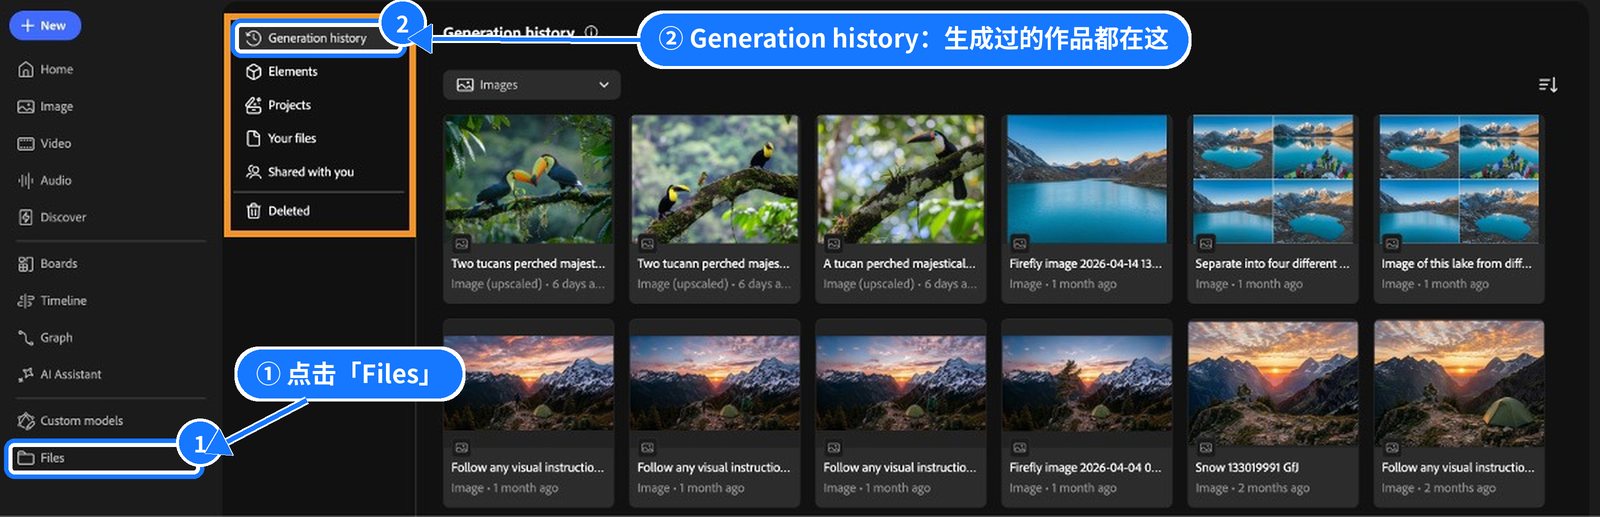Viewport: 1600px width, 517px height.
Task: Open the Image section in sidebar
Action: coord(46,106)
